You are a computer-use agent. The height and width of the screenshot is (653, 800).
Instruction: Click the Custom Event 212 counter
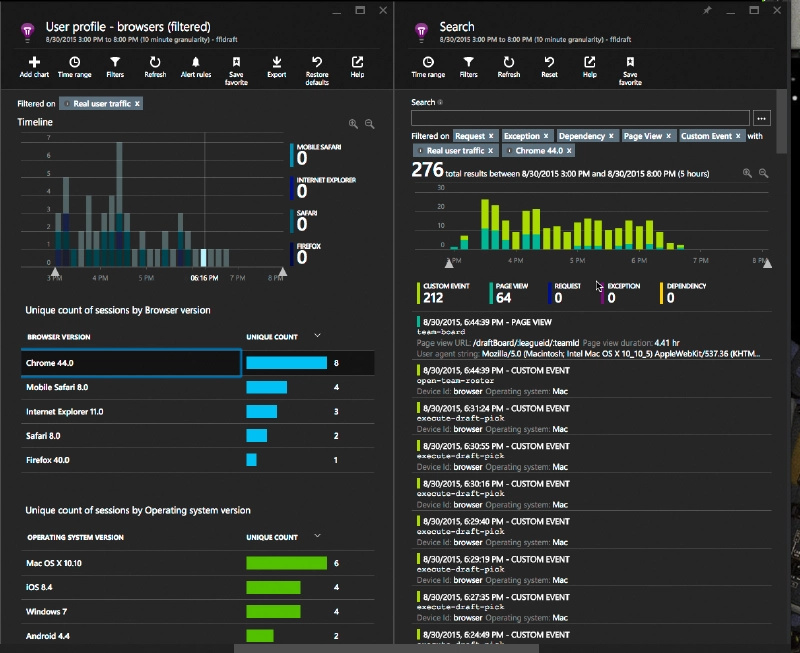(x=443, y=293)
